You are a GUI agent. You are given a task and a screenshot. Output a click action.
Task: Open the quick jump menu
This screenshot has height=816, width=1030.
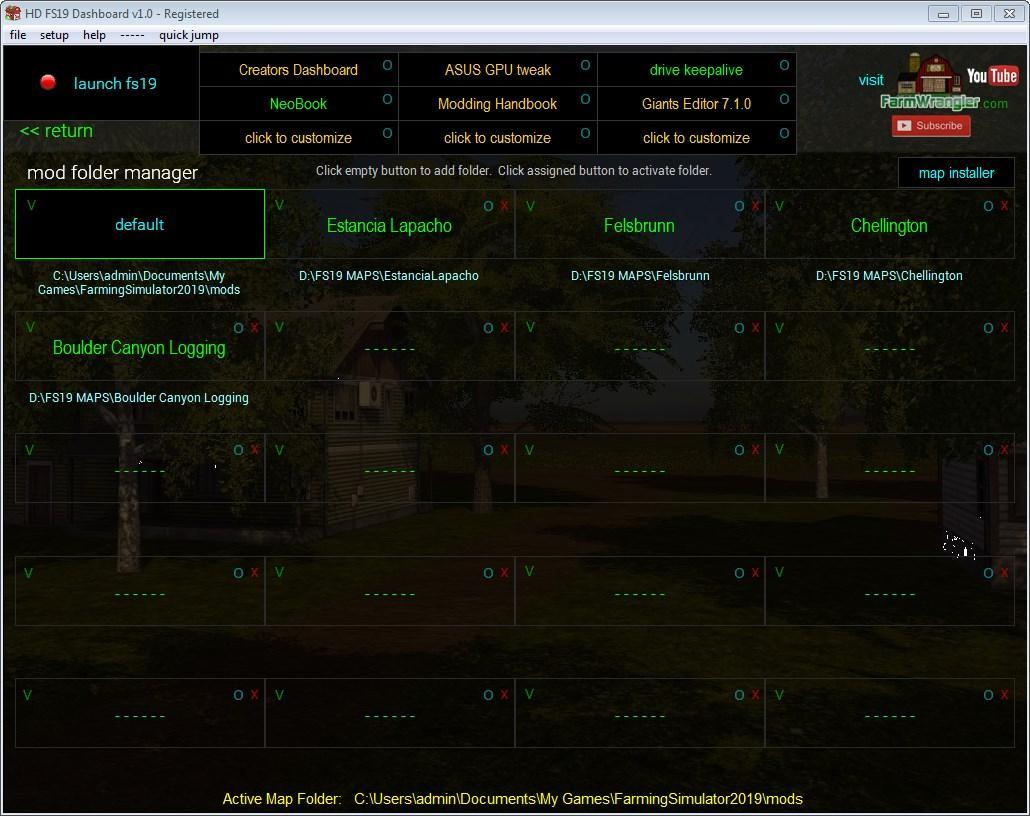tap(188, 35)
